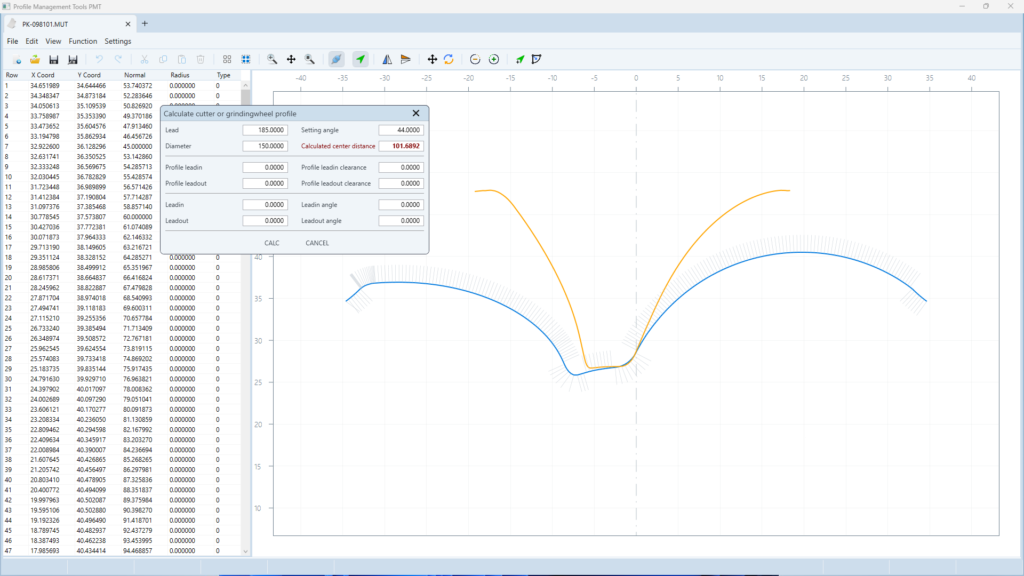Toggle the blue profile curve display icon
This screenshot has height=576, width=1024.
tap(336, 59)
